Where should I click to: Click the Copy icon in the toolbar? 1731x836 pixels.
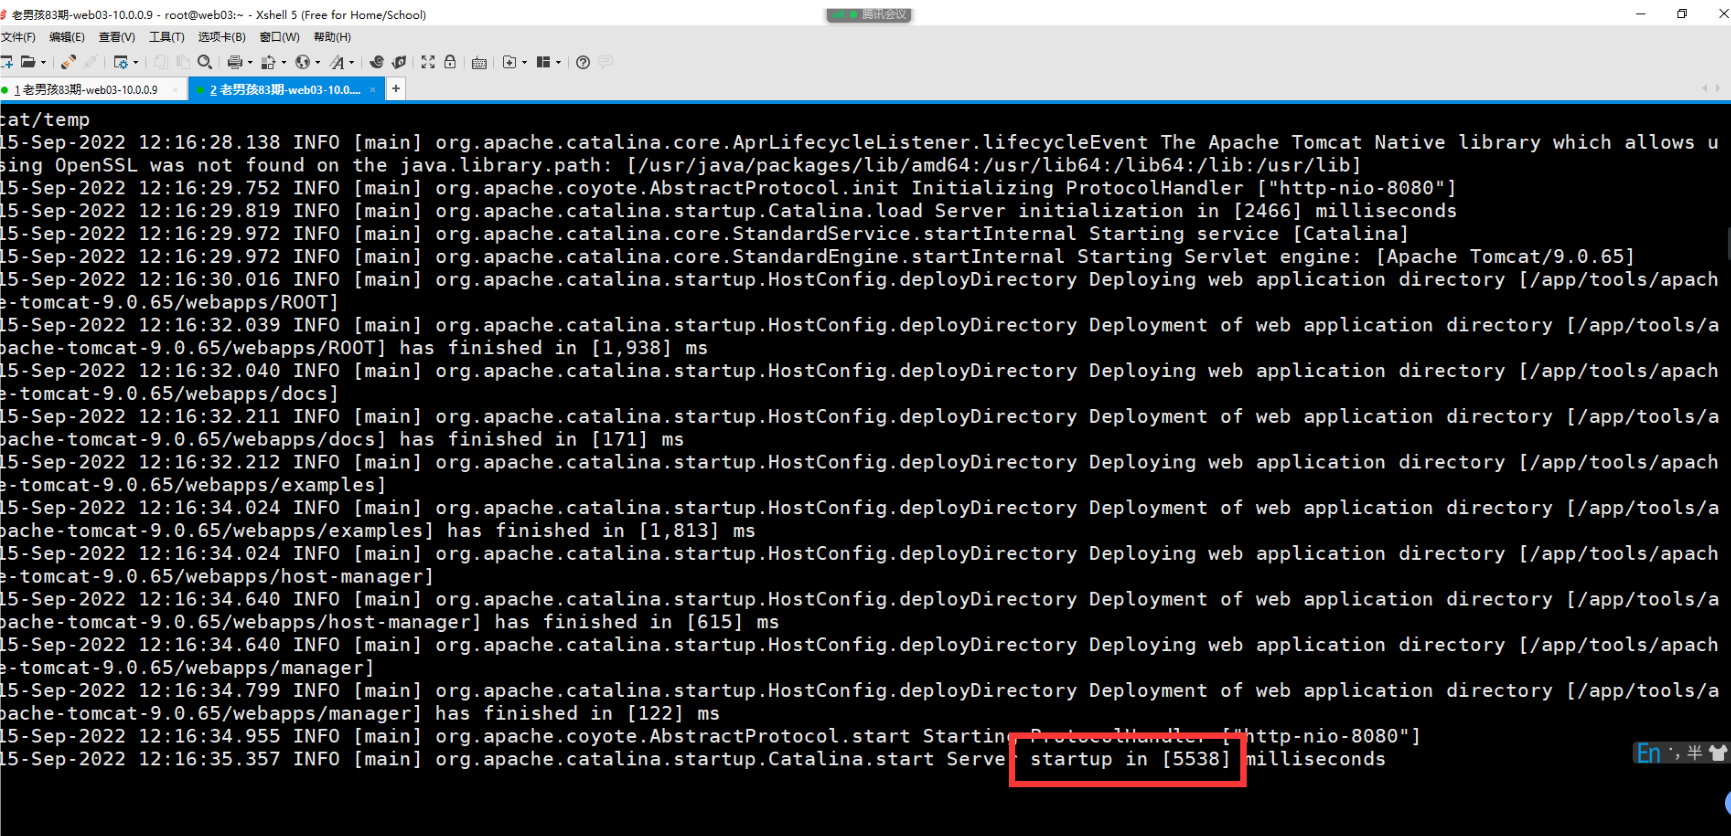[x=161, y=62]
